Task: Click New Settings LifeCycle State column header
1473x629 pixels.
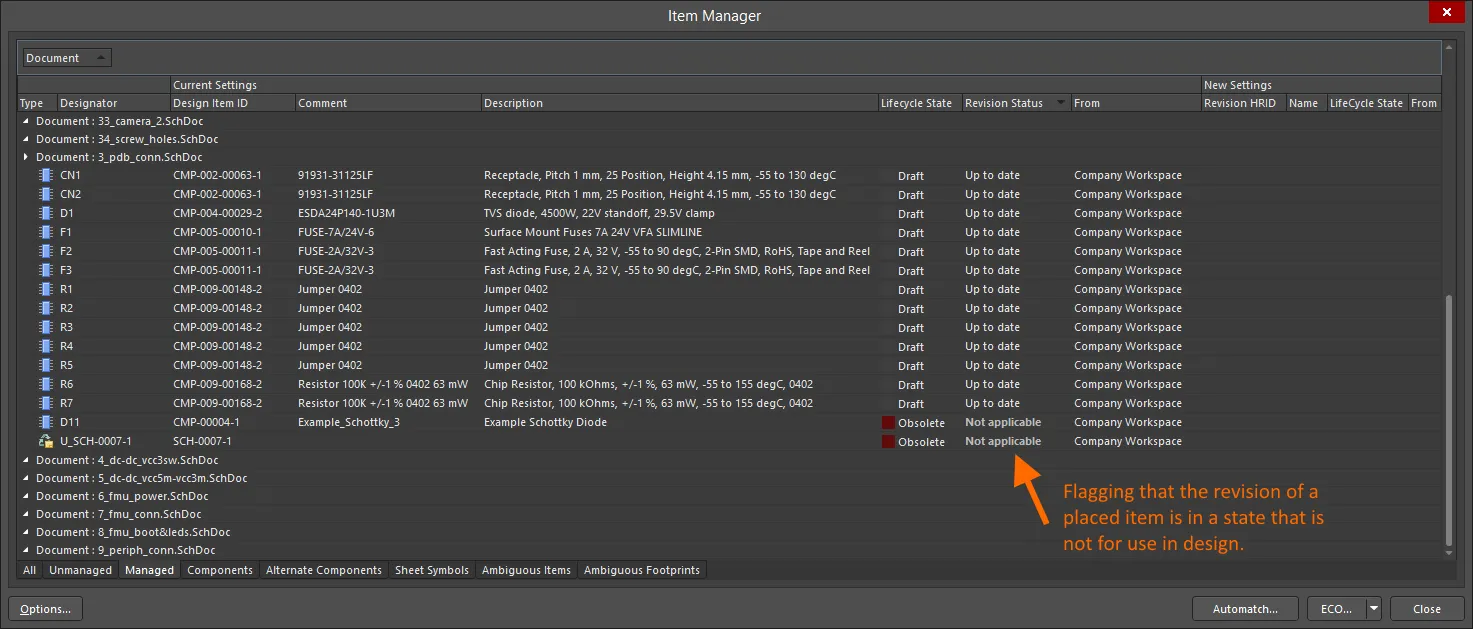Action: point(1366,103)
